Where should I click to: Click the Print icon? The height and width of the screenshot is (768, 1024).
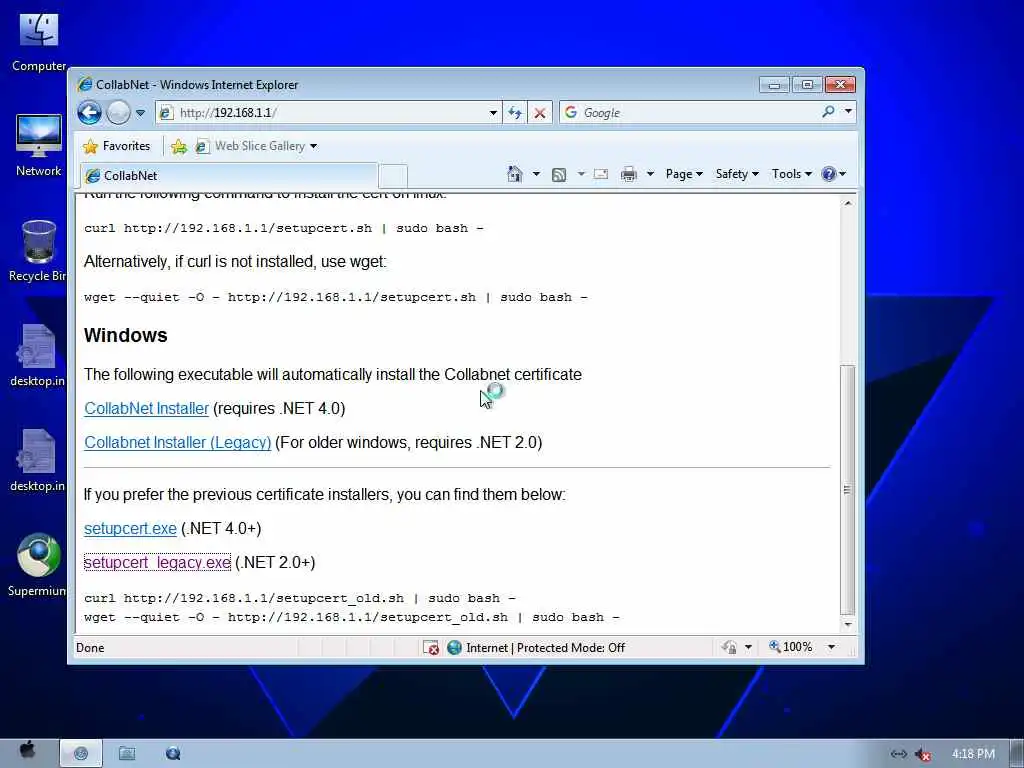pyautogui.click(x=628, y=174)
